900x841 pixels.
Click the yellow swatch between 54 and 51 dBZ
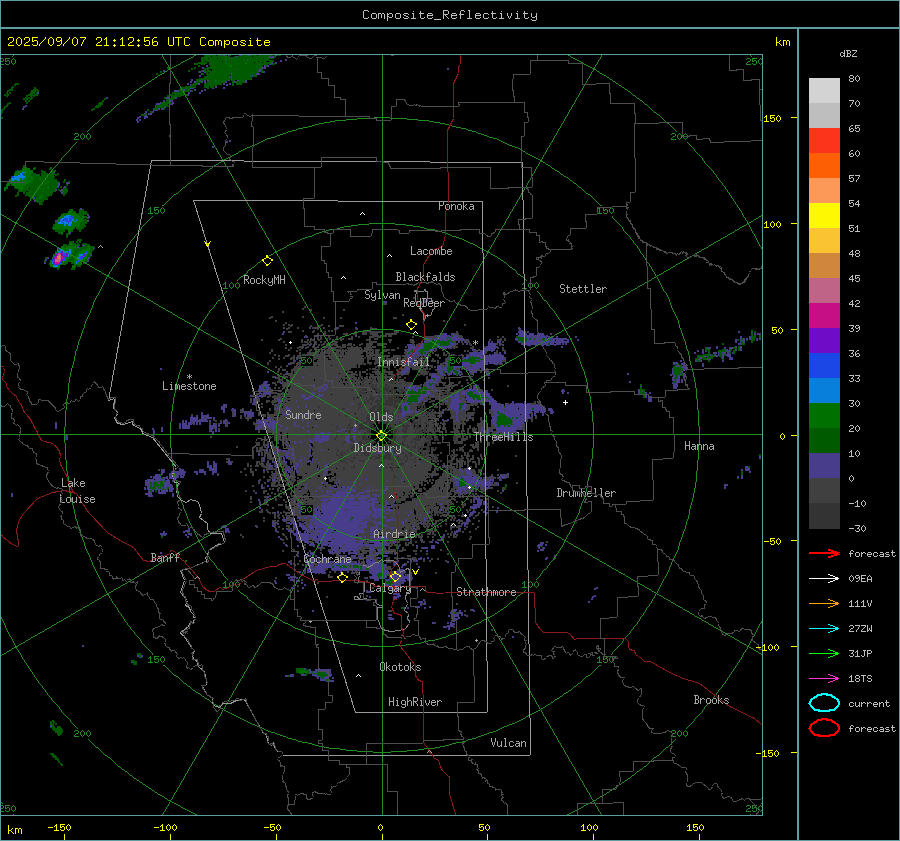click(824, 216)
